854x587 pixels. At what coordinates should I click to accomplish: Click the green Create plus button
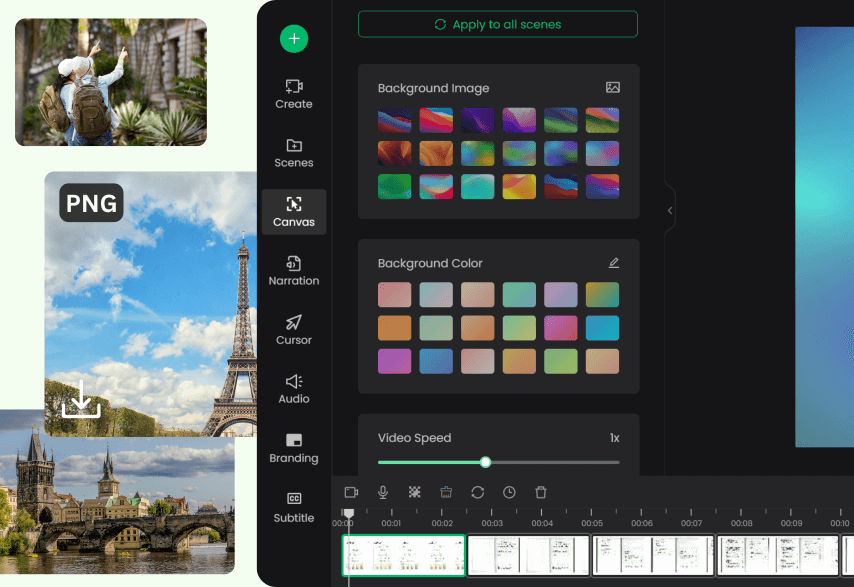click(293, 39)
